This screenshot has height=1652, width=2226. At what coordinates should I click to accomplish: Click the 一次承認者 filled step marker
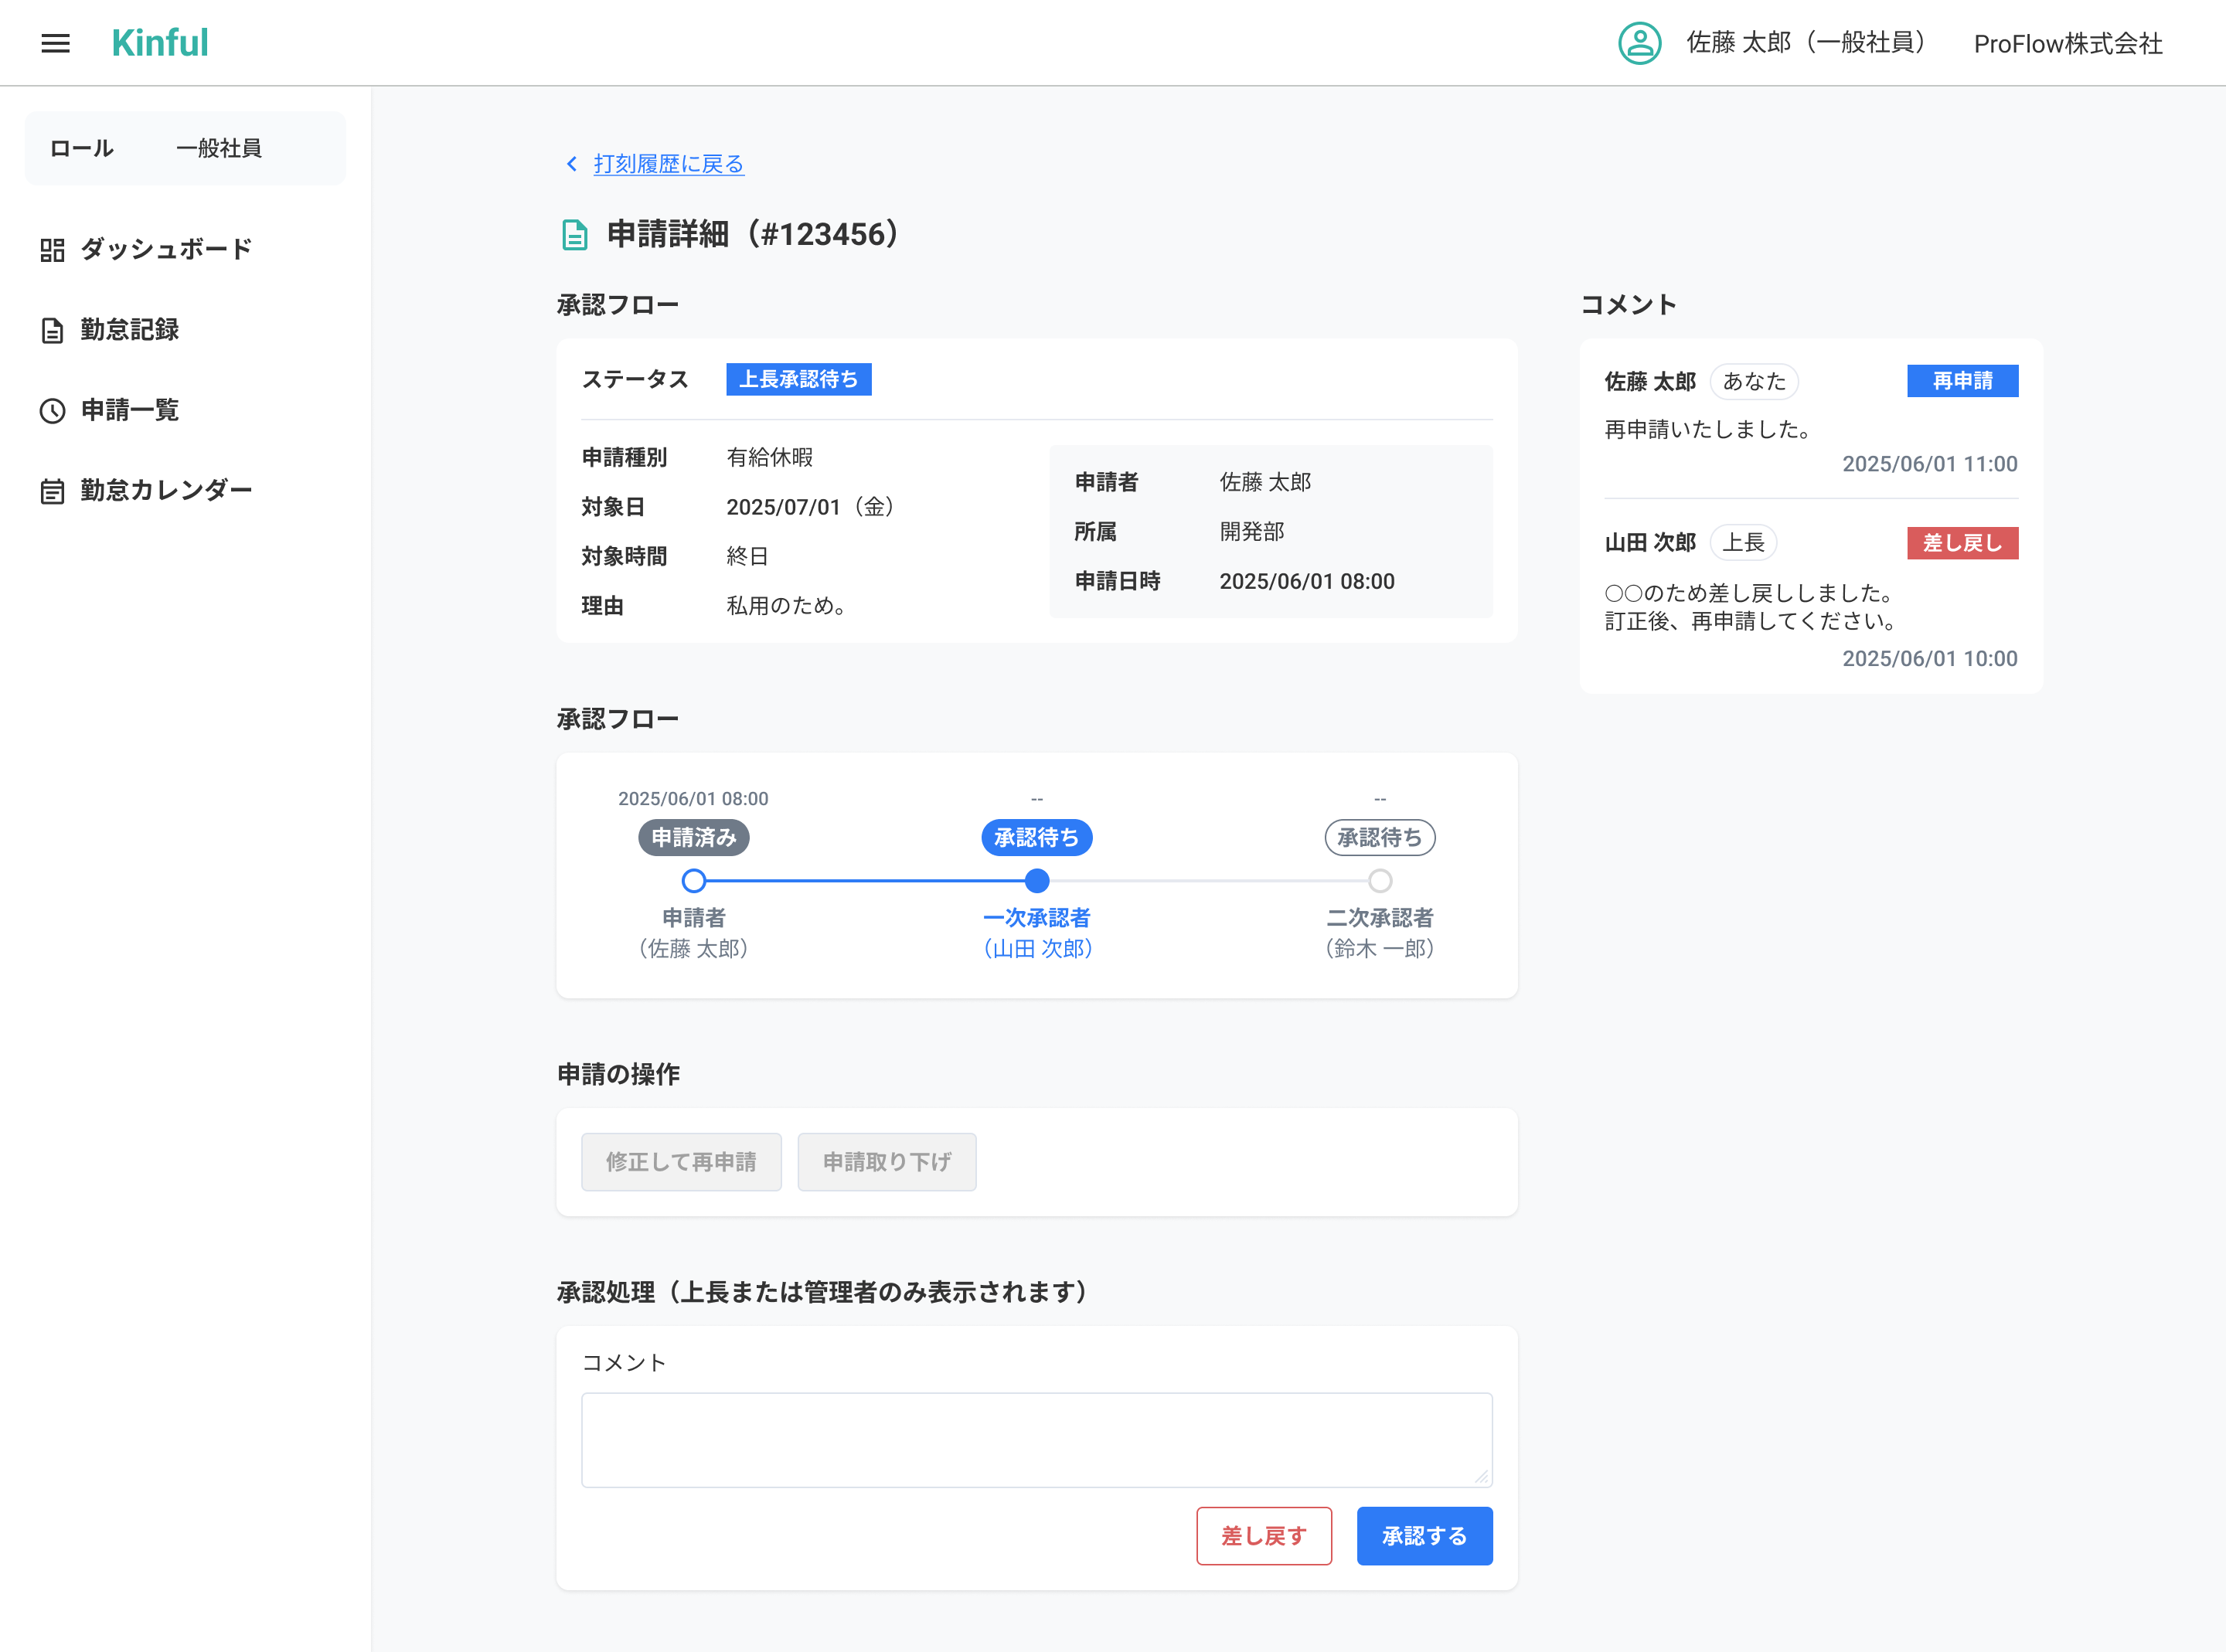click(1037, 881)
